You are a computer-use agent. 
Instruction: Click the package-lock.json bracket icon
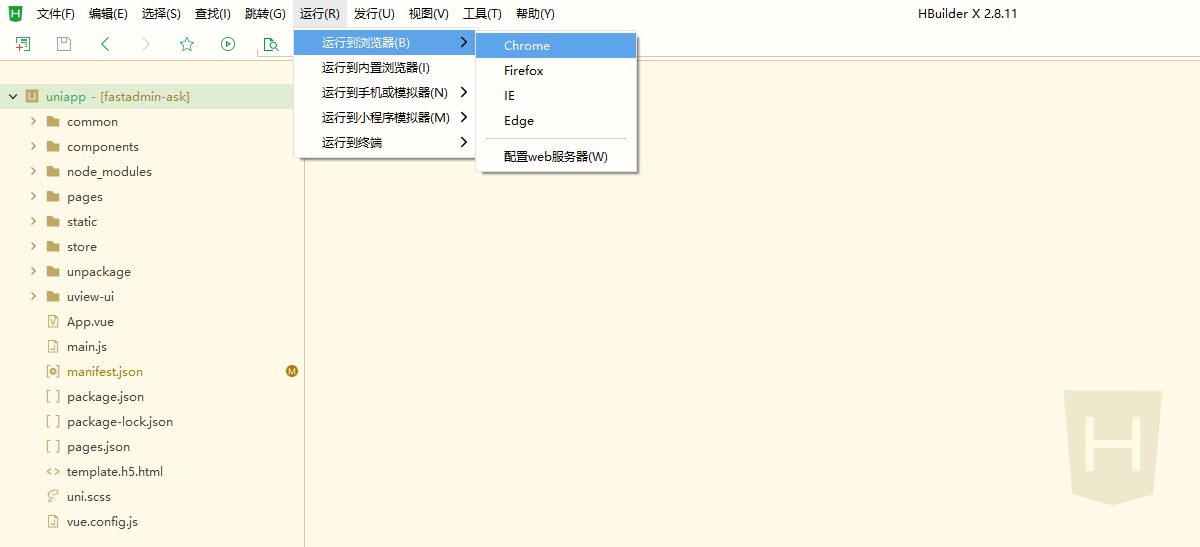click(x=53, y=422)
